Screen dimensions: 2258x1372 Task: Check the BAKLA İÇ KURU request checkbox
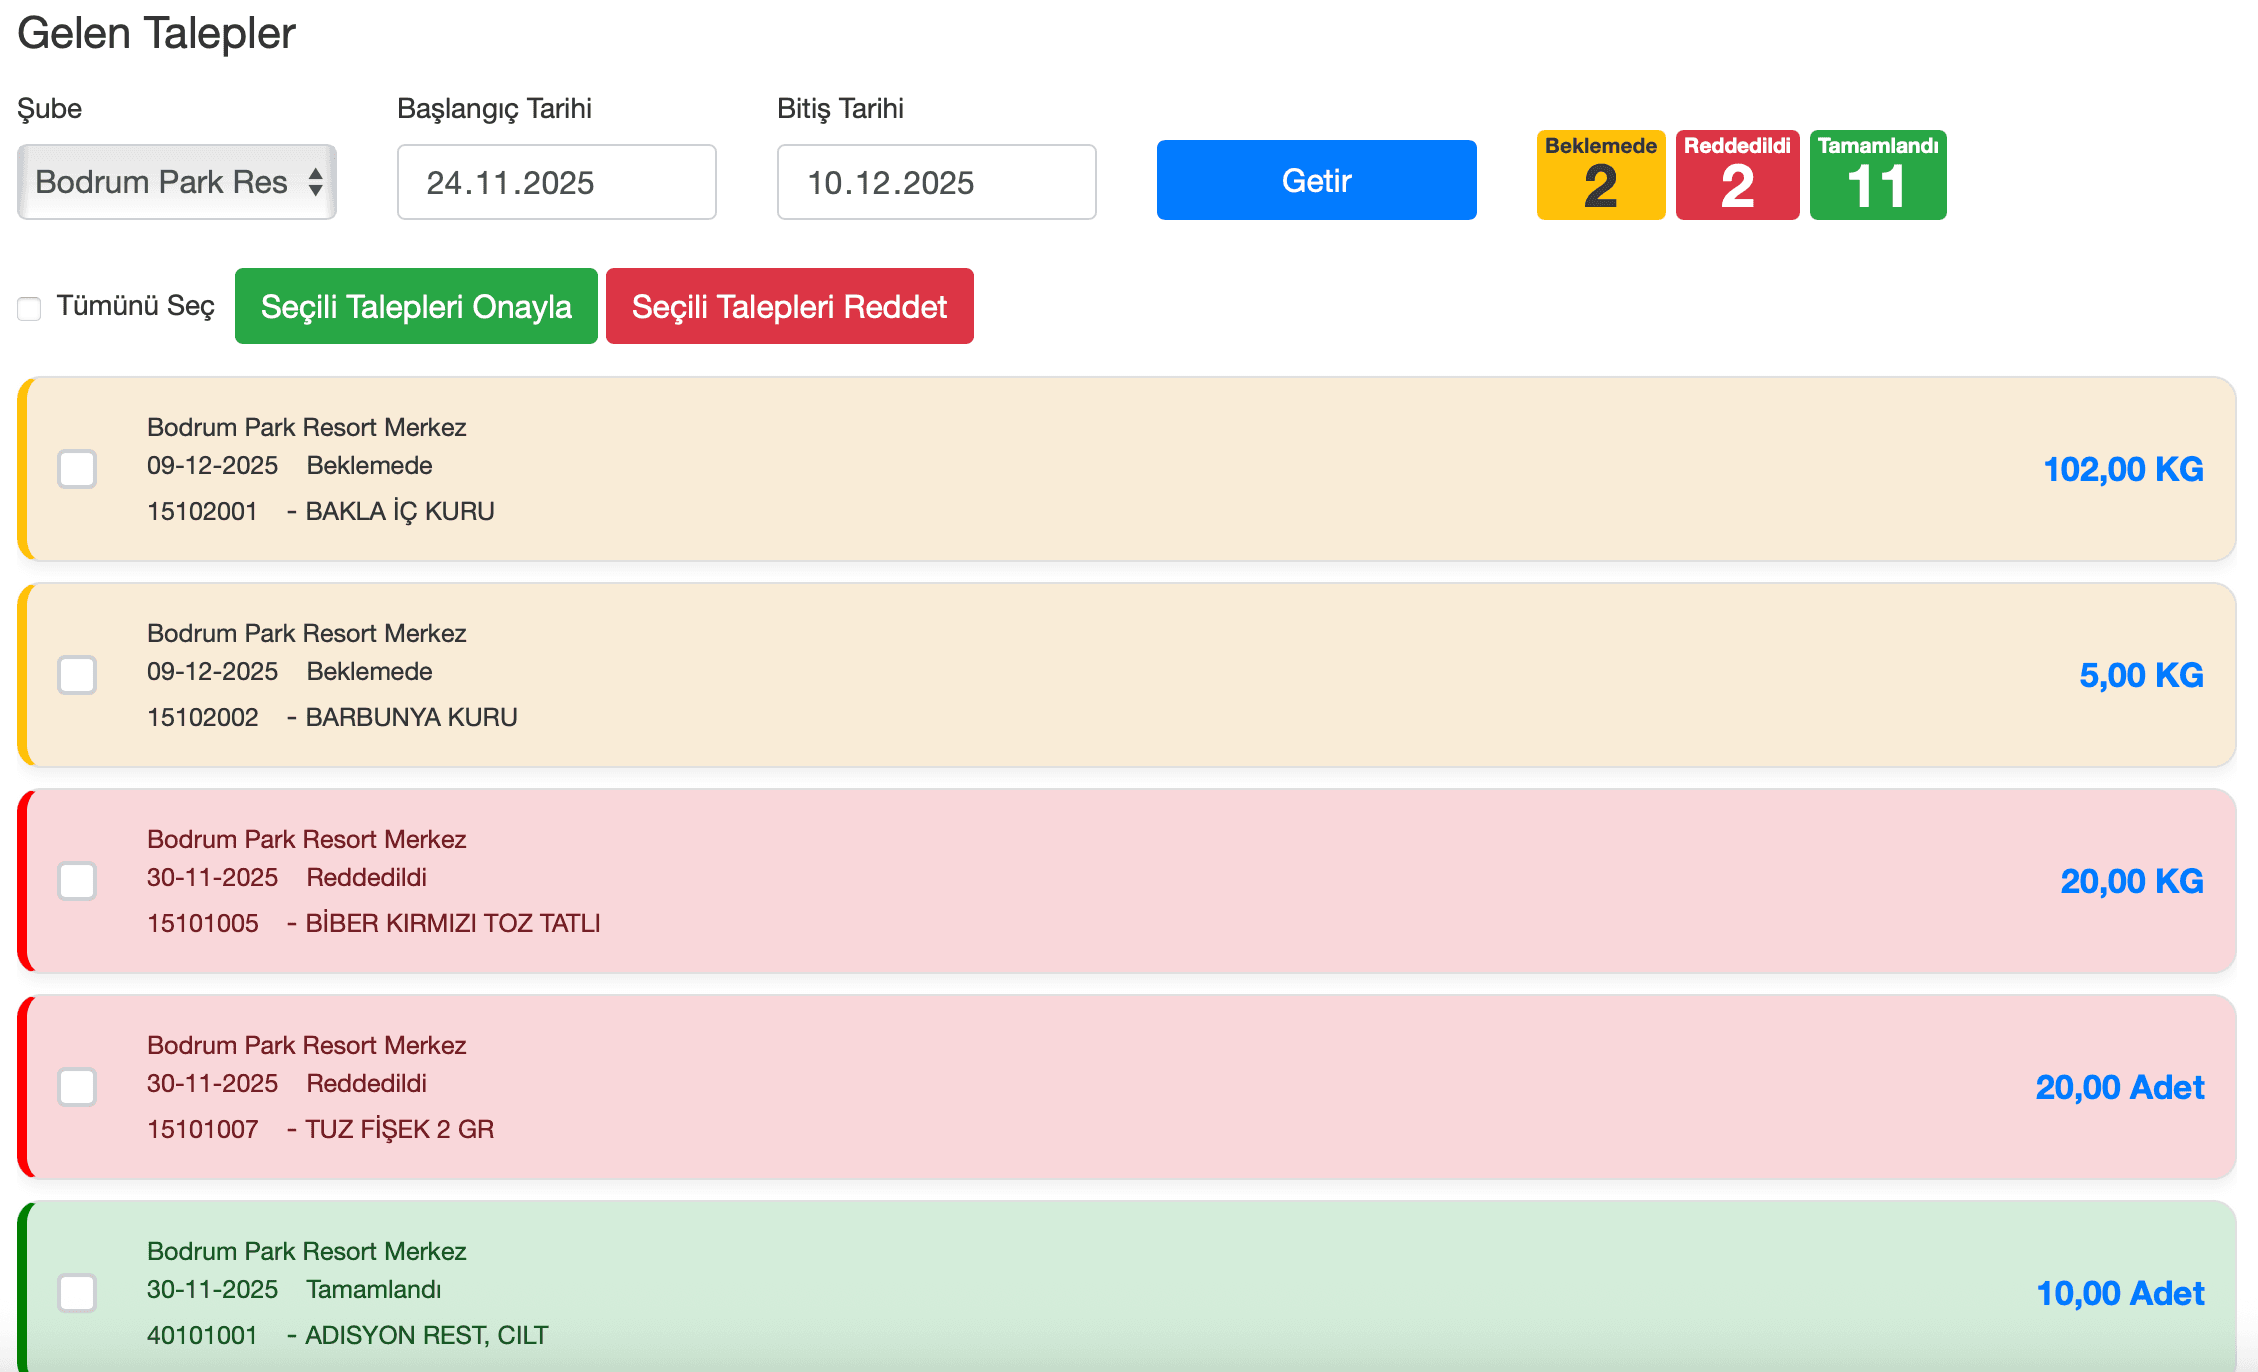77,469
